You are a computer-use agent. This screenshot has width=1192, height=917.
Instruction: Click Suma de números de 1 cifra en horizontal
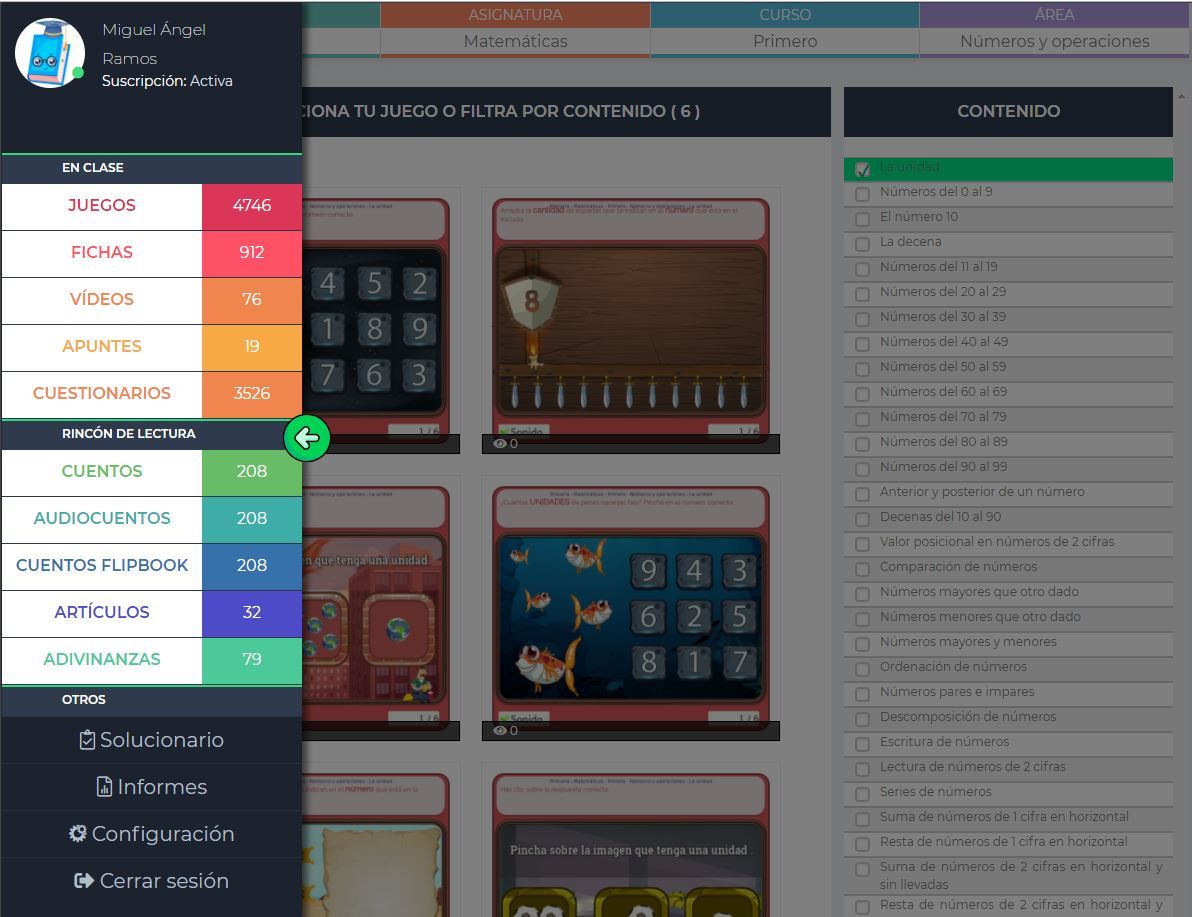click(1004, 817)
